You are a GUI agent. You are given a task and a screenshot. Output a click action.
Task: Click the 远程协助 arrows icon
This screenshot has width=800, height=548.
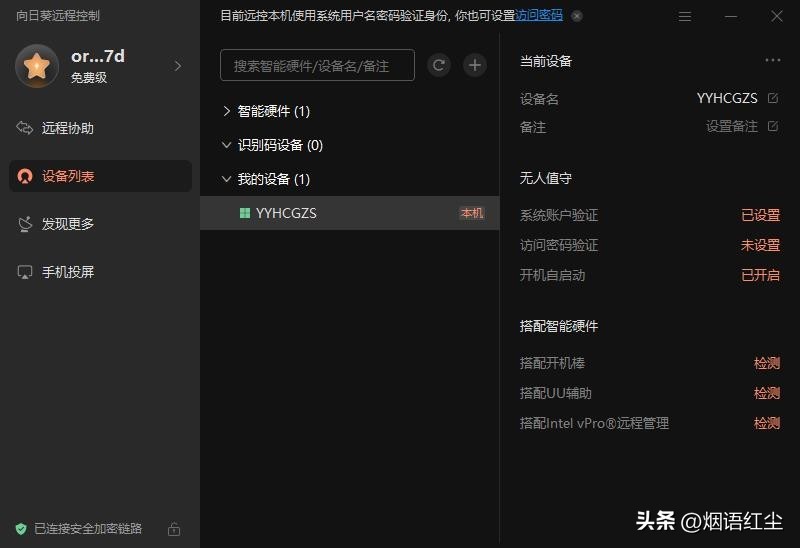pyautogui.click(x=24, y=128)
